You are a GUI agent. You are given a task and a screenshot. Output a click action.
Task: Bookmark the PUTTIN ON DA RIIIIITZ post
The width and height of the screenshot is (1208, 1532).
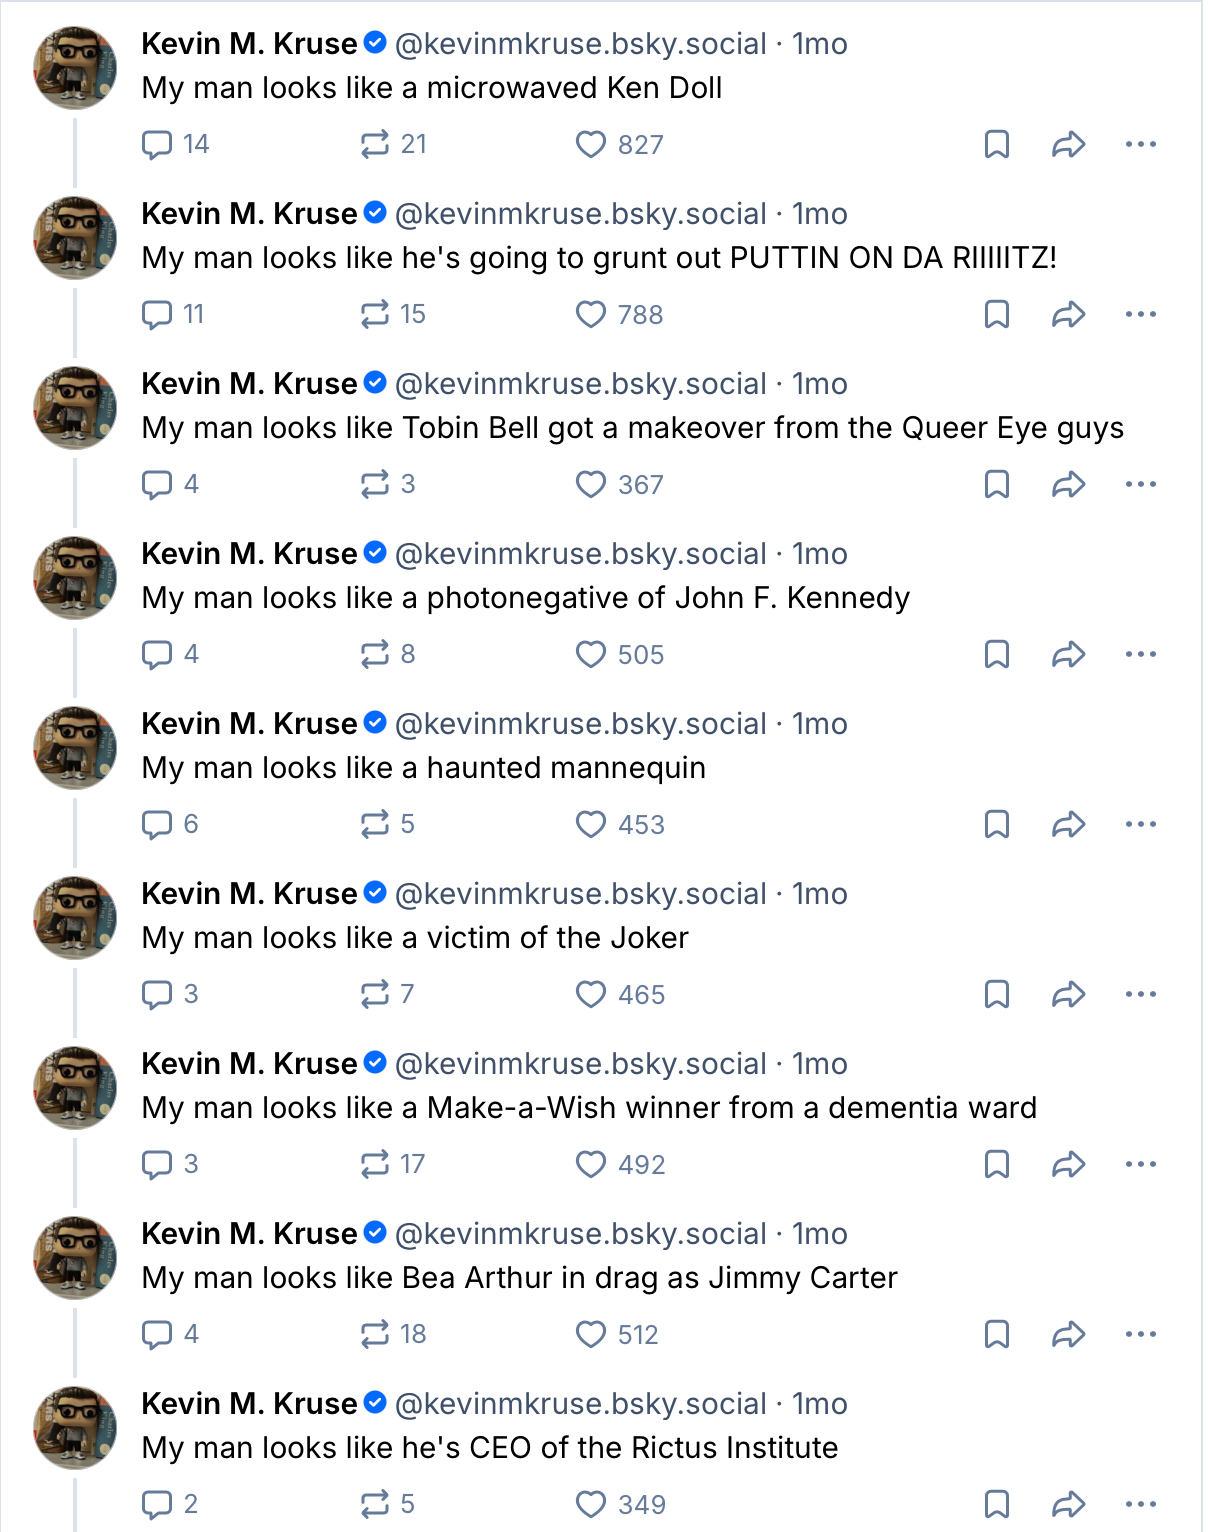997,315
